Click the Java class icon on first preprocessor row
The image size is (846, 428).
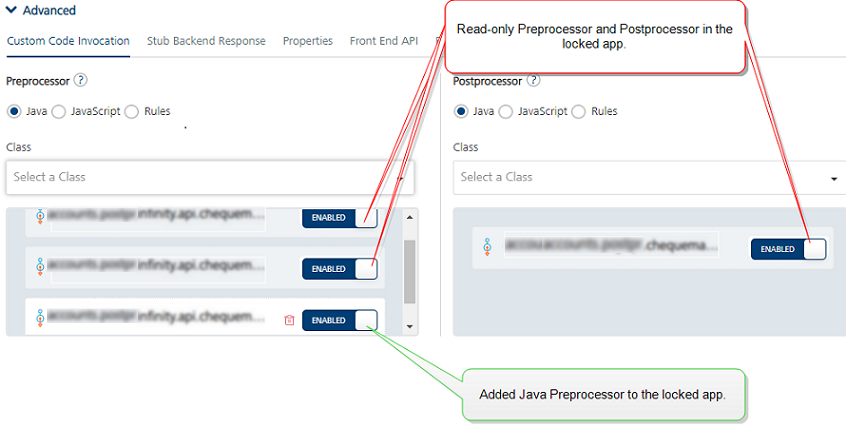coord(40,216)
